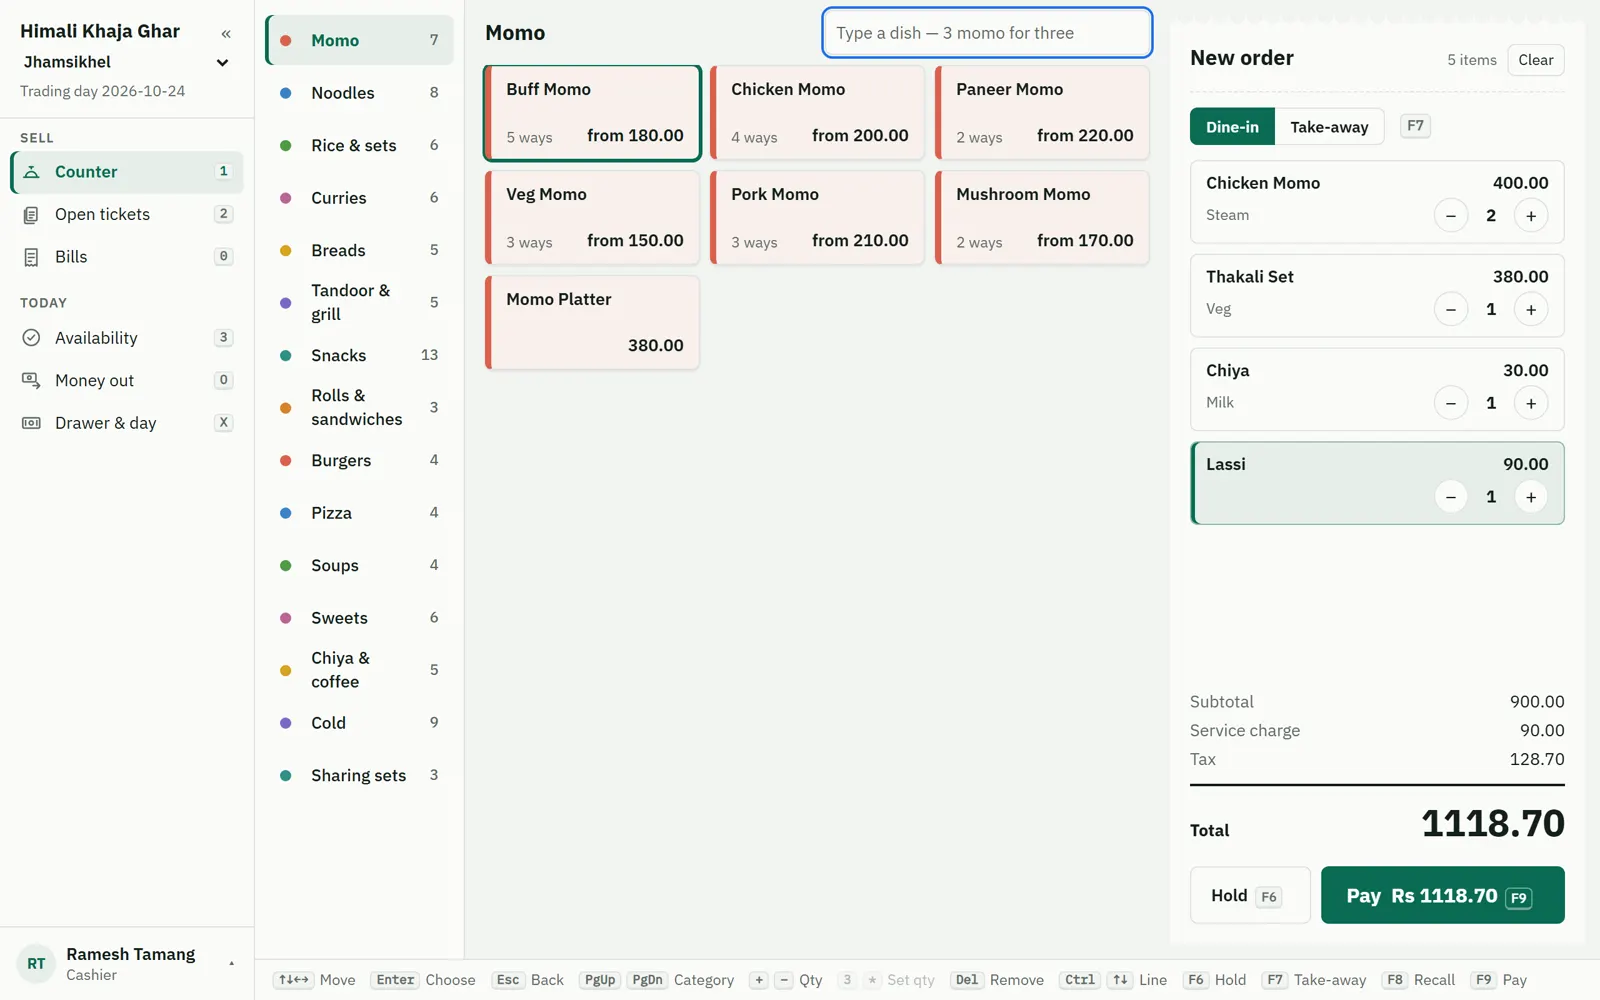
Task: Increase Chicken Momo quantity with plus
Action: (x=1530, y=216)
